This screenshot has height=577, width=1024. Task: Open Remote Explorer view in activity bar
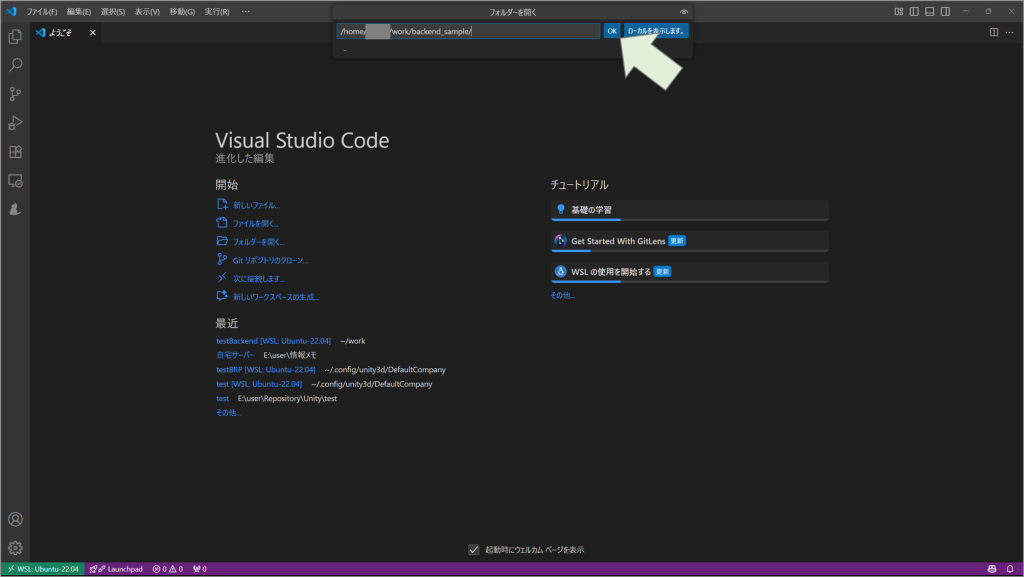tap(15, 181)
